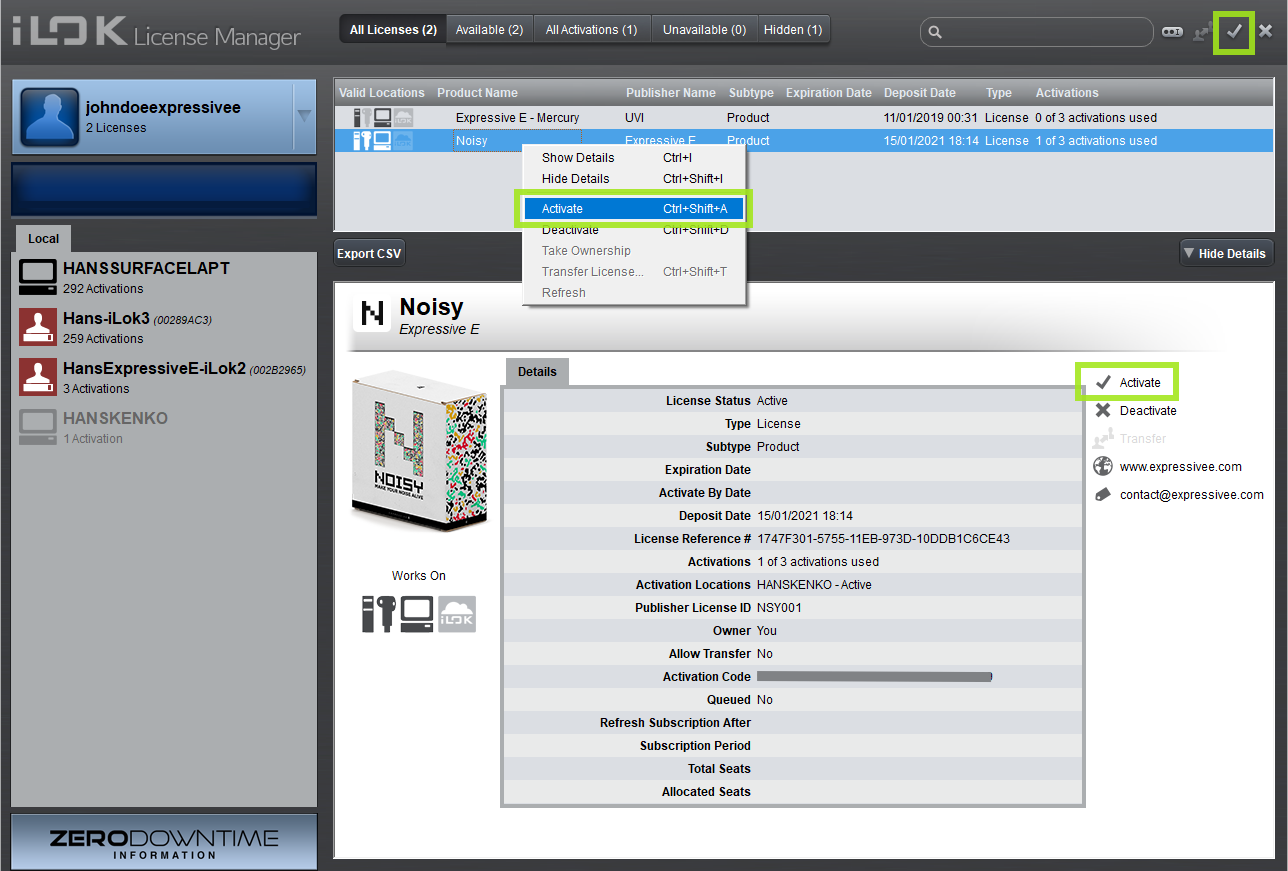Select the HANSKENKO computer icon
Image resolution: width=1288 pixels, height=871 pixels.
click(x=38, y=427)
